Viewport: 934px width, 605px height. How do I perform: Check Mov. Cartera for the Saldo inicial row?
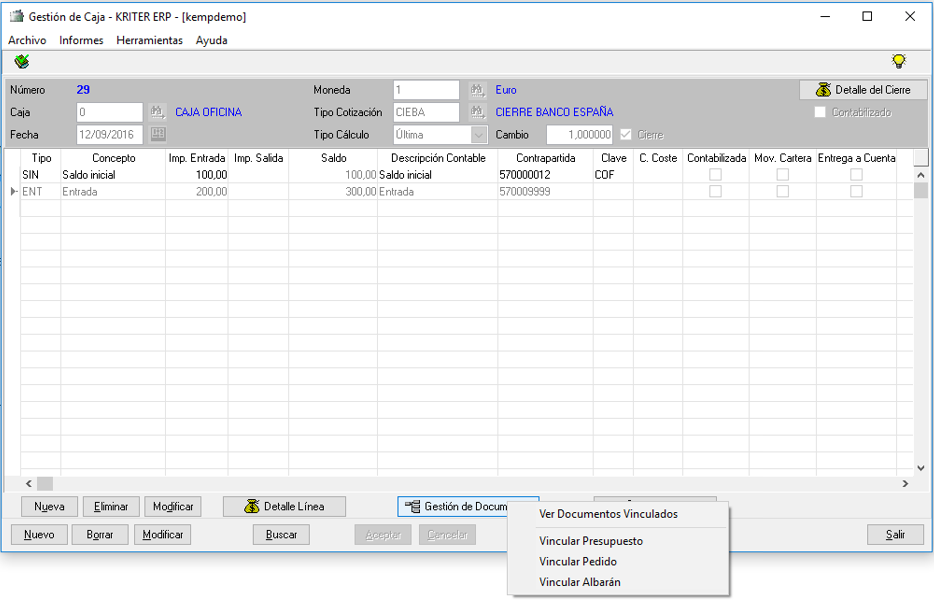tap(783, 174)
